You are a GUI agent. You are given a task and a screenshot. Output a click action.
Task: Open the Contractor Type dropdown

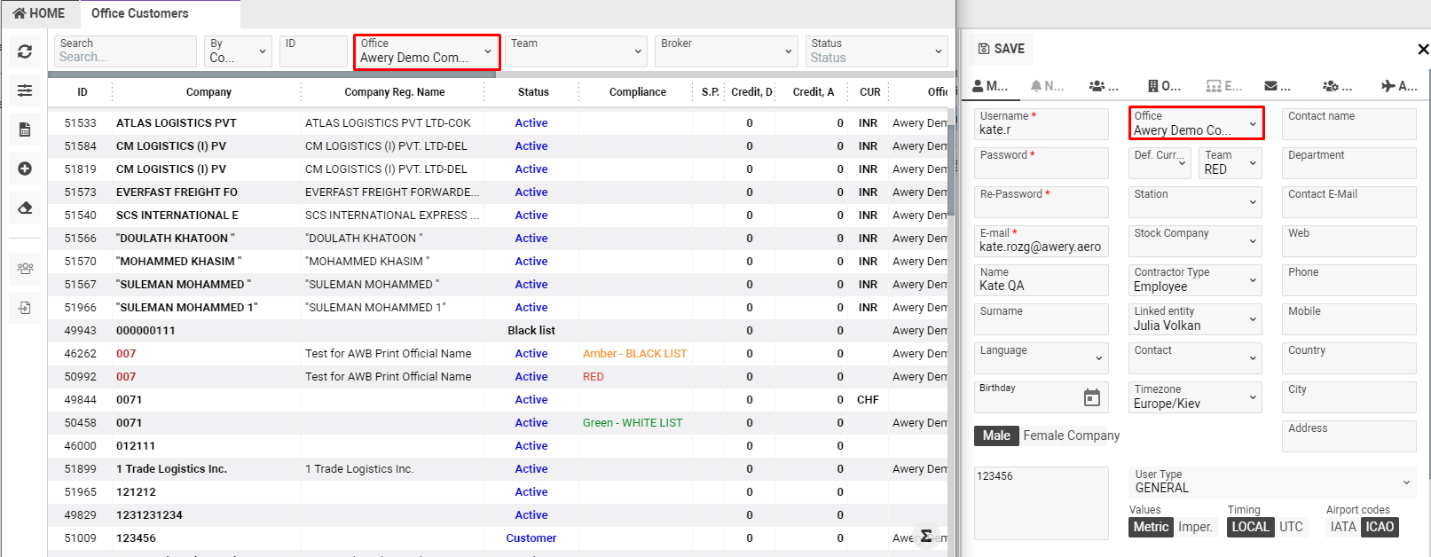point(1196,279)
